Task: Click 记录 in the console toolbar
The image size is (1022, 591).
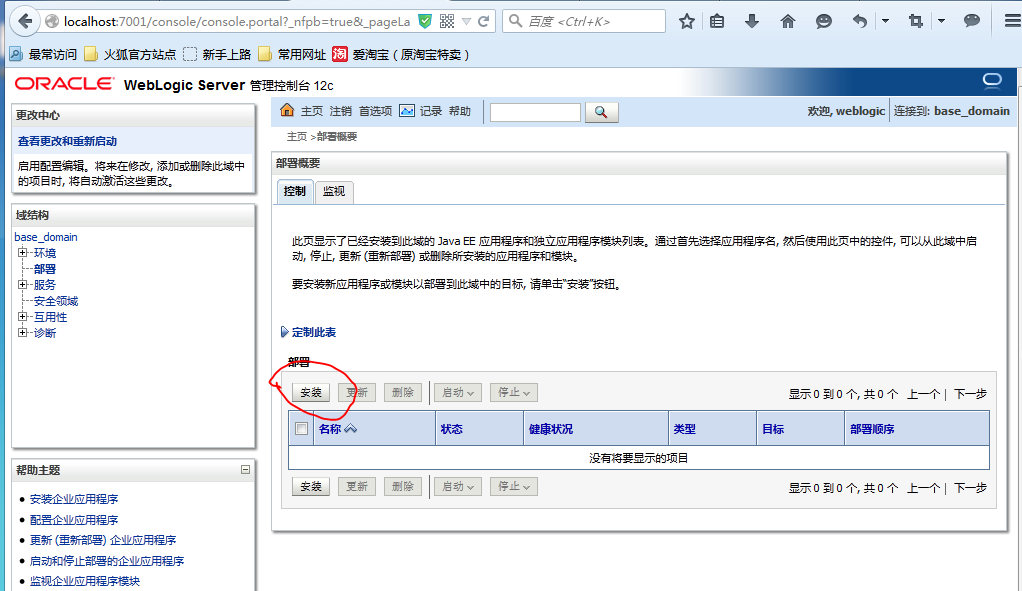Action: tap(430, 111)
